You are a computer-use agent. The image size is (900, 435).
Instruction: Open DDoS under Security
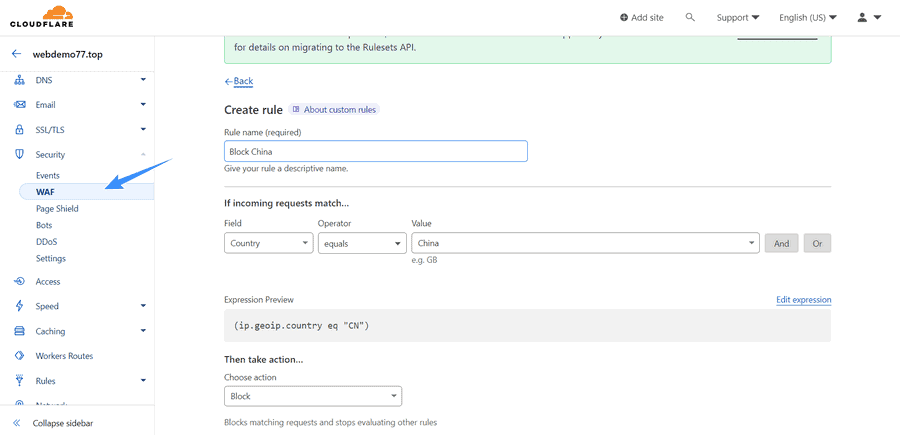[46, 242]
